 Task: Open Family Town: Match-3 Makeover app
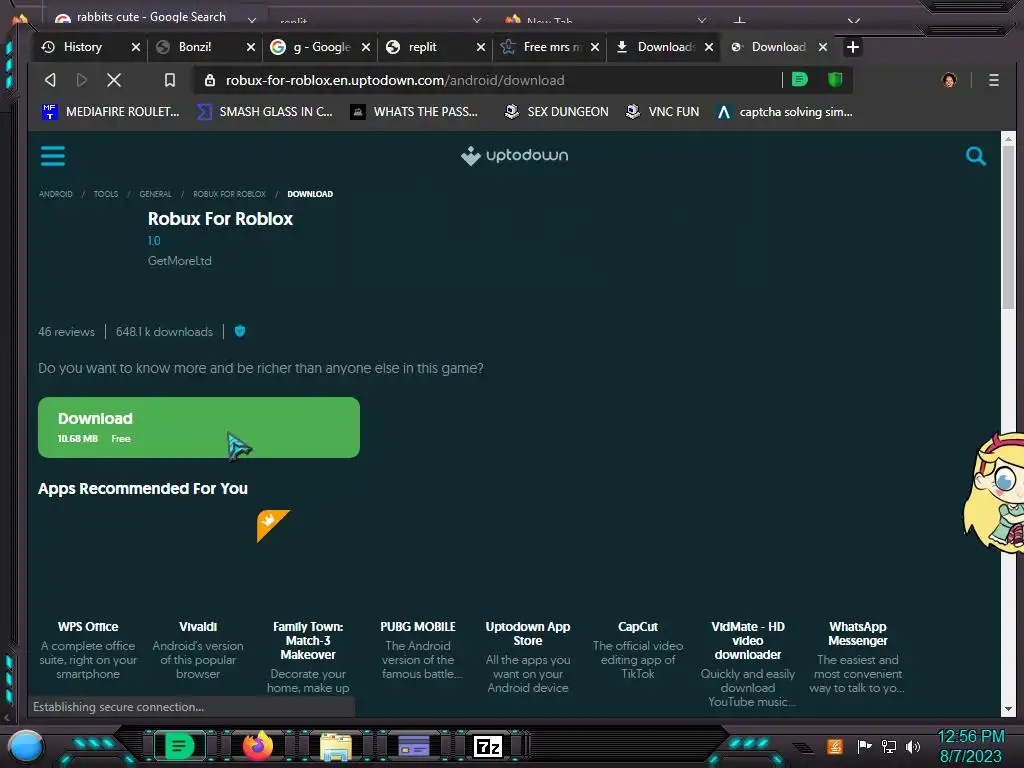308,641
